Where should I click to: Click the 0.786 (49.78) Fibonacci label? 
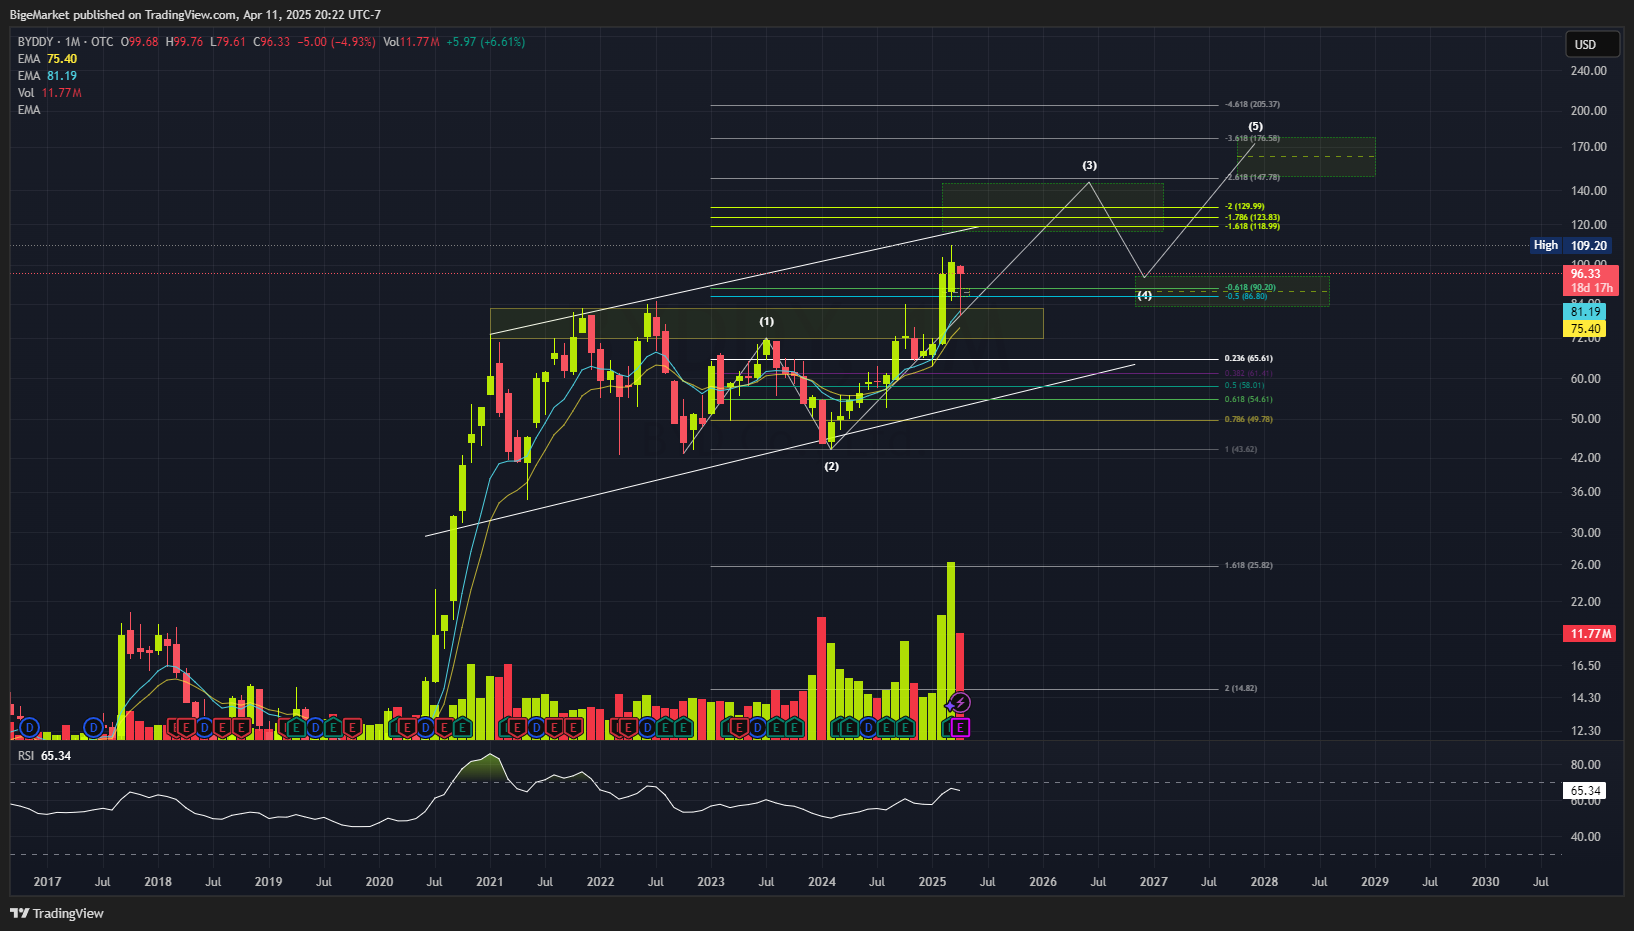[x=1249, y=420]
